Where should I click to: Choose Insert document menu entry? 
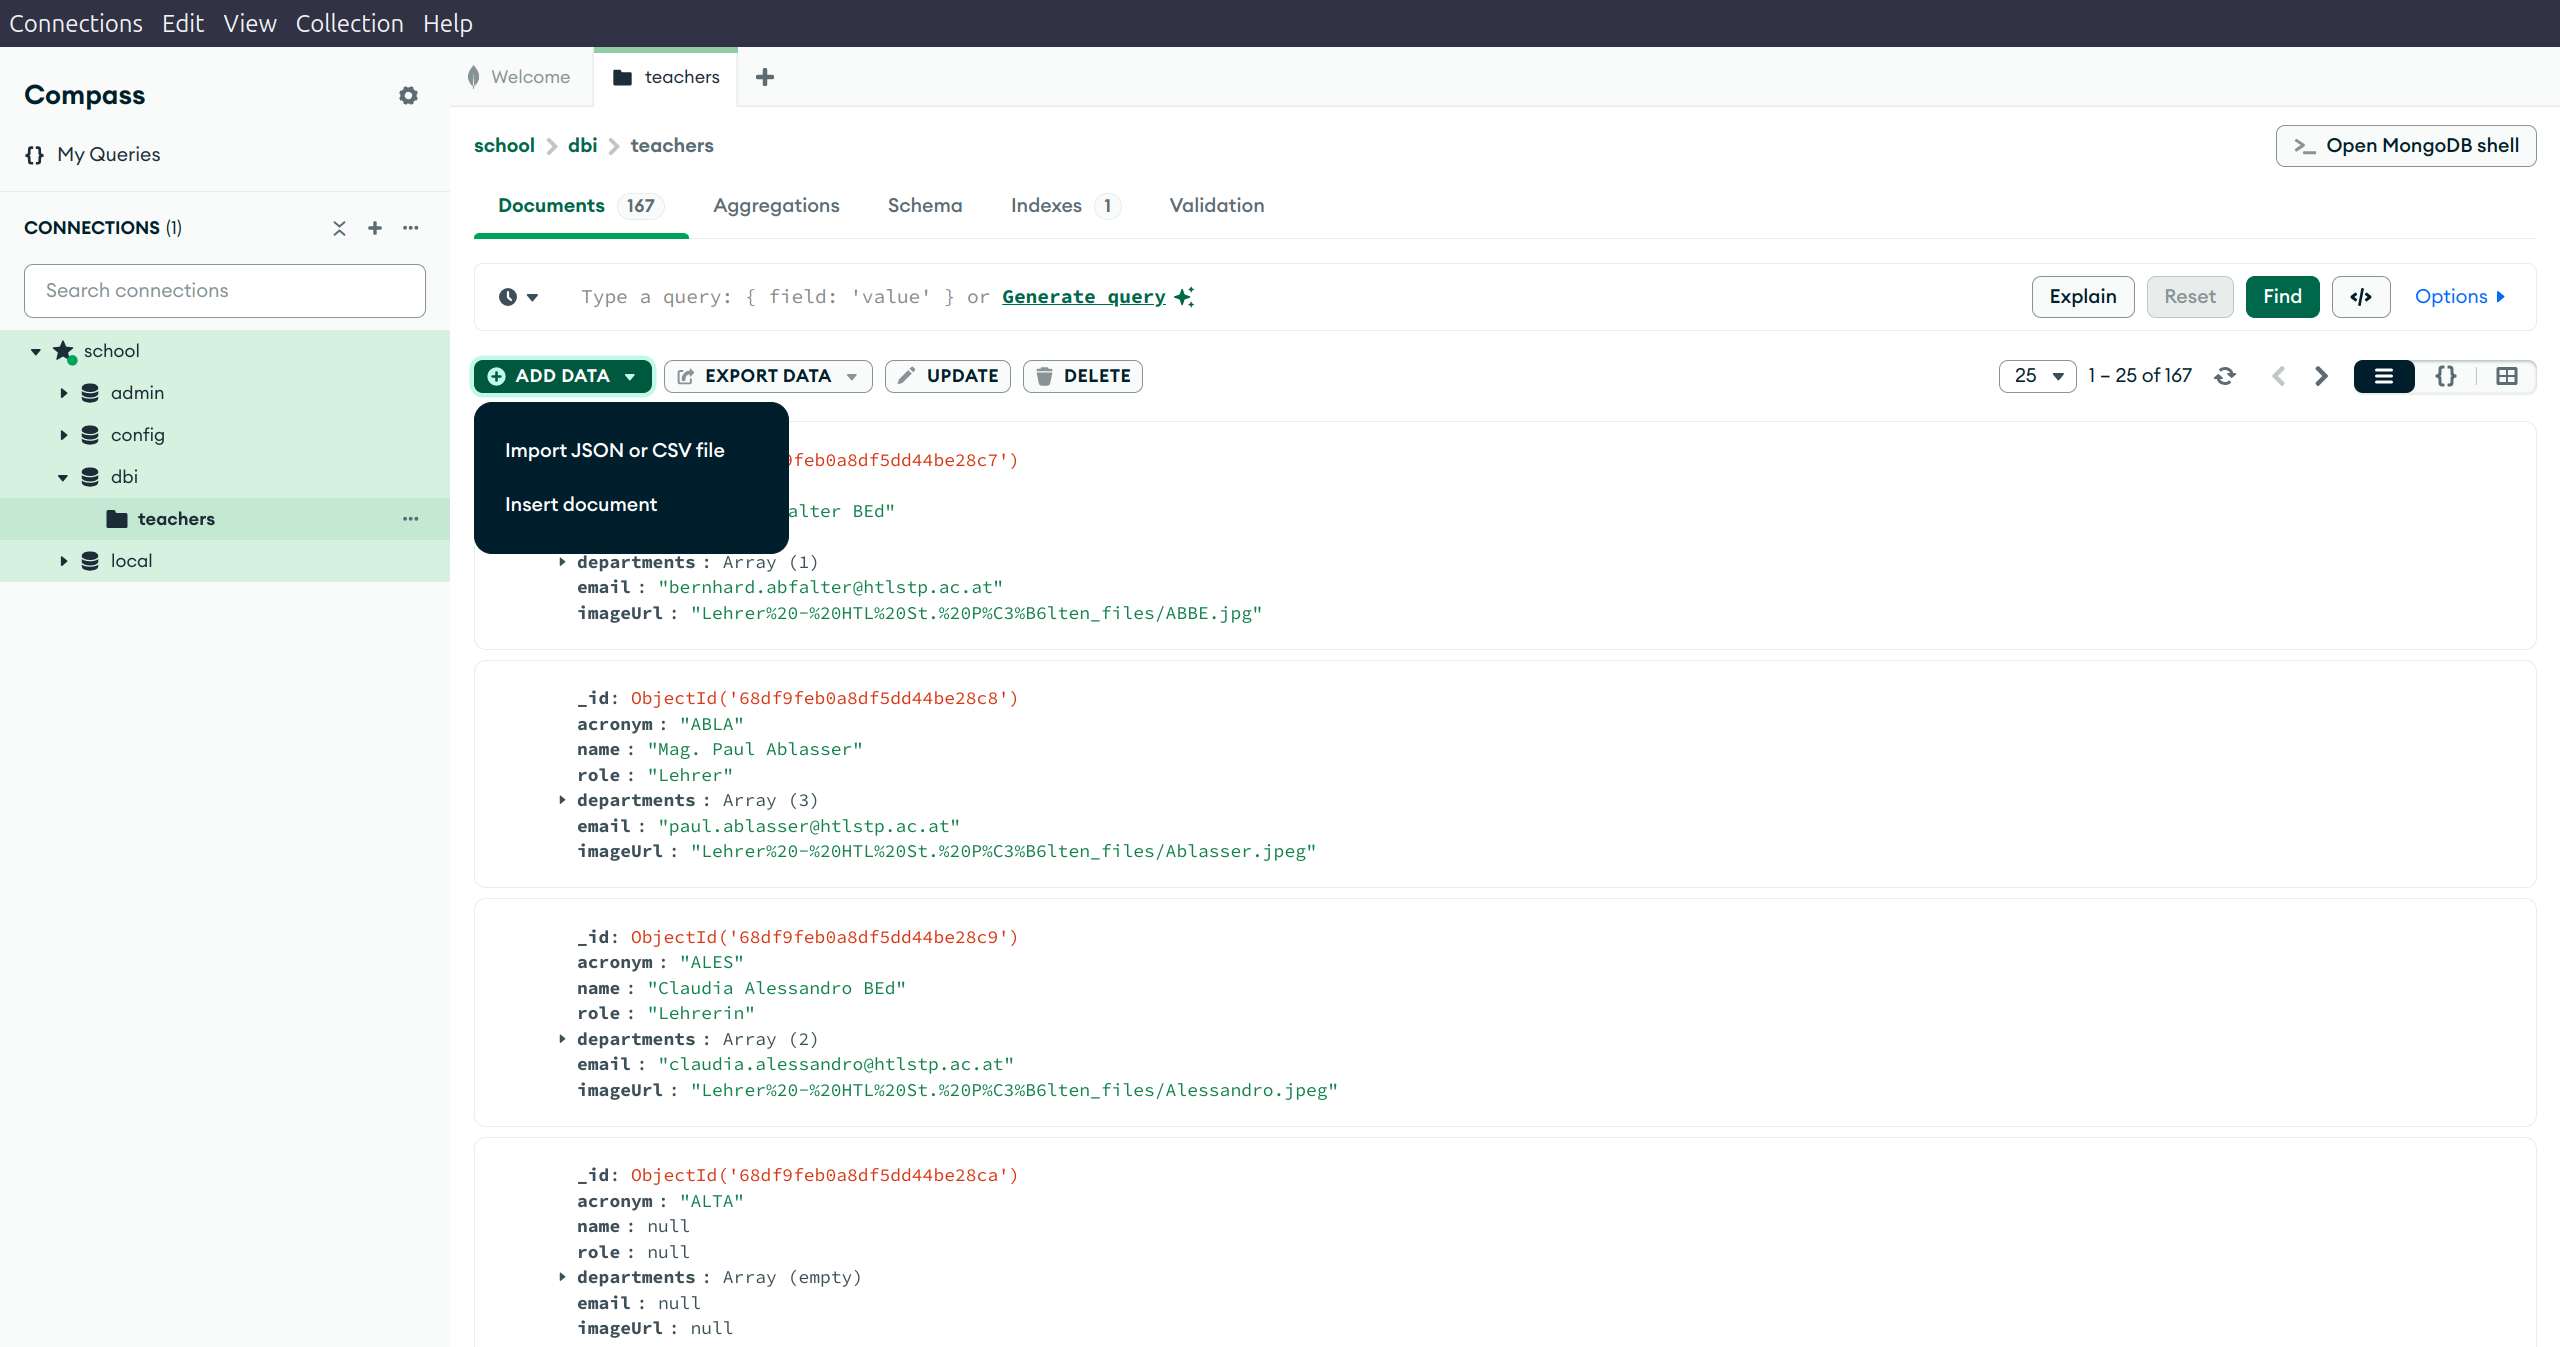(x=581, y=505)
